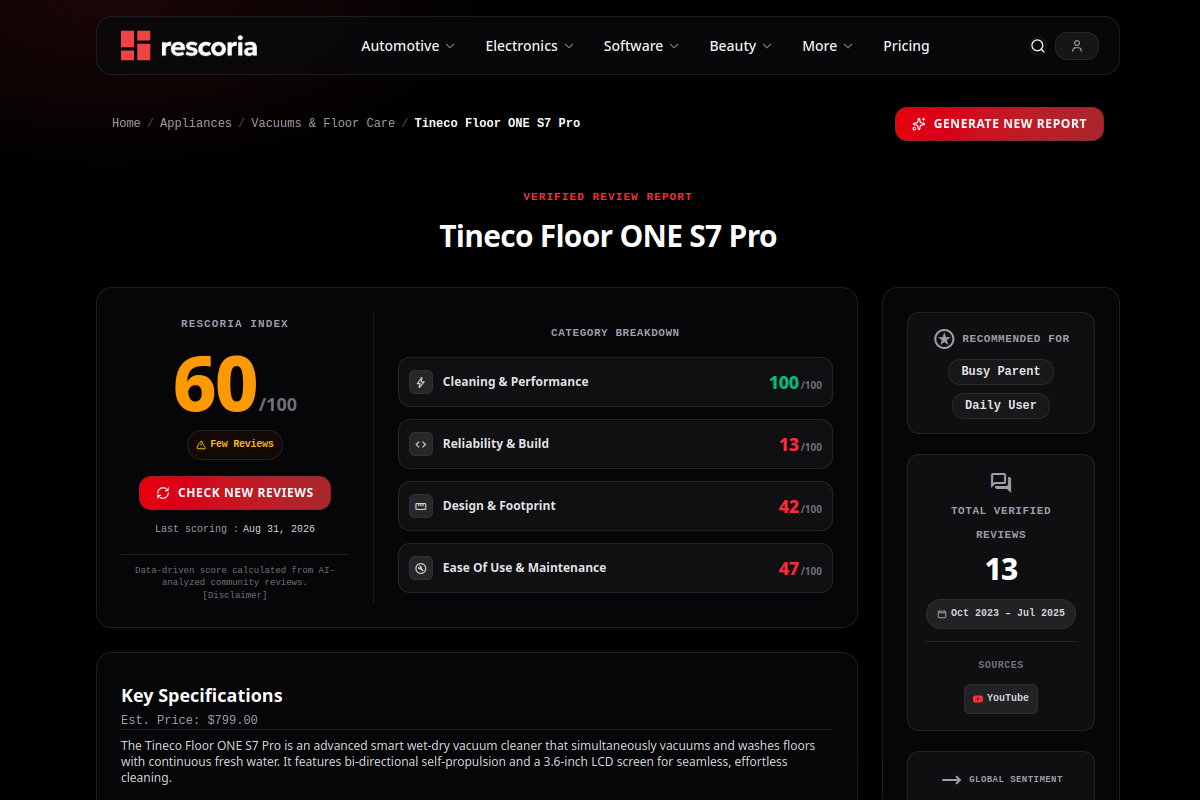Expand the Automotive menu
1200x800 pixels.
click(408, 46)
